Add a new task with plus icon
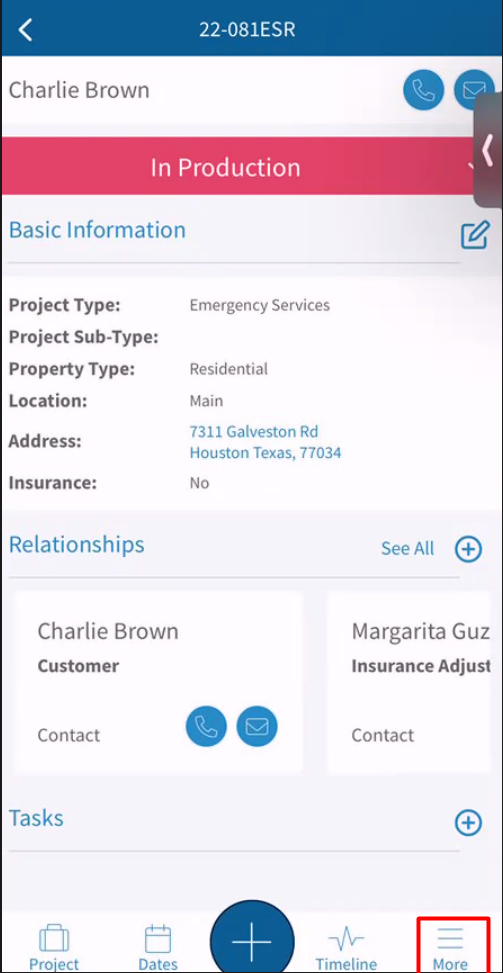Viewport: 503px width, 973px height. [468, 822]
